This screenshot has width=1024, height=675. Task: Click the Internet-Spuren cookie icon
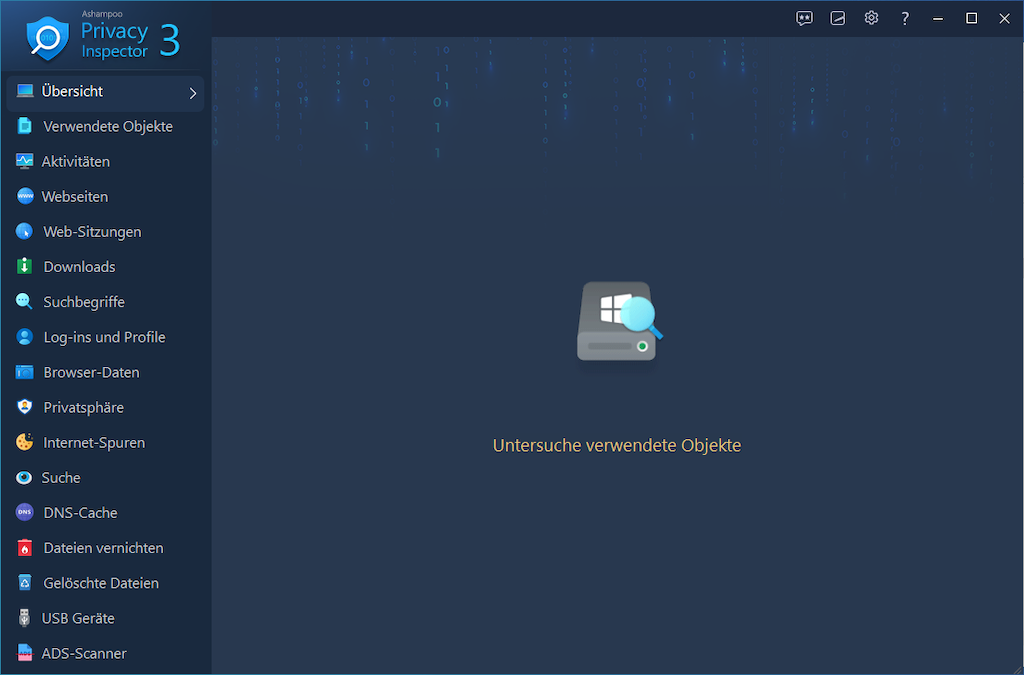pyautogui.click(x=25, y=442)
